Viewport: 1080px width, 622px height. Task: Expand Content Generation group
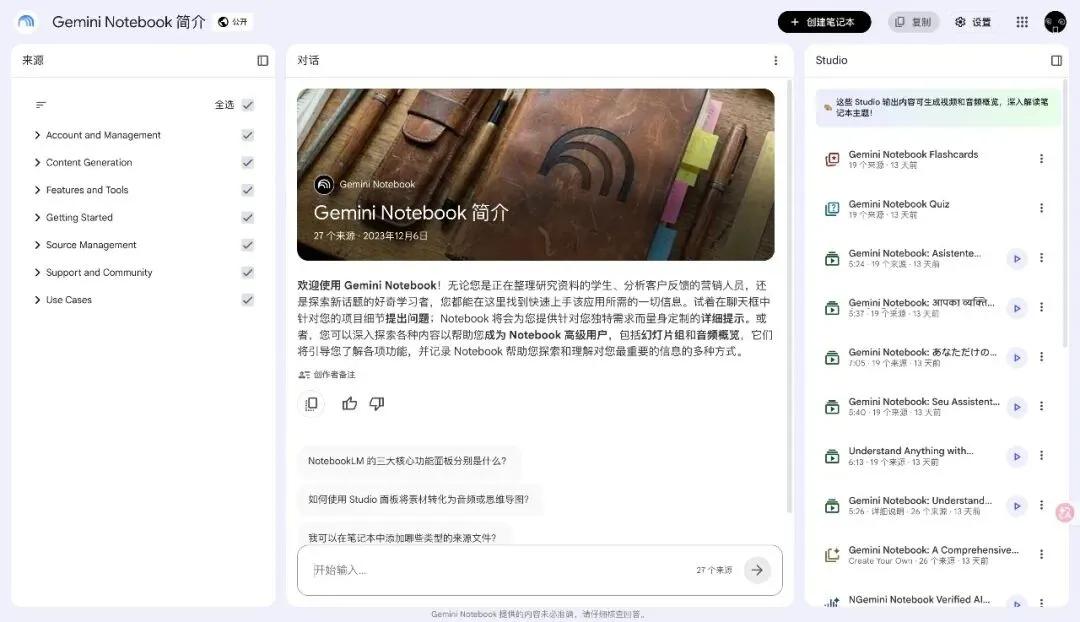click(37, 163)
